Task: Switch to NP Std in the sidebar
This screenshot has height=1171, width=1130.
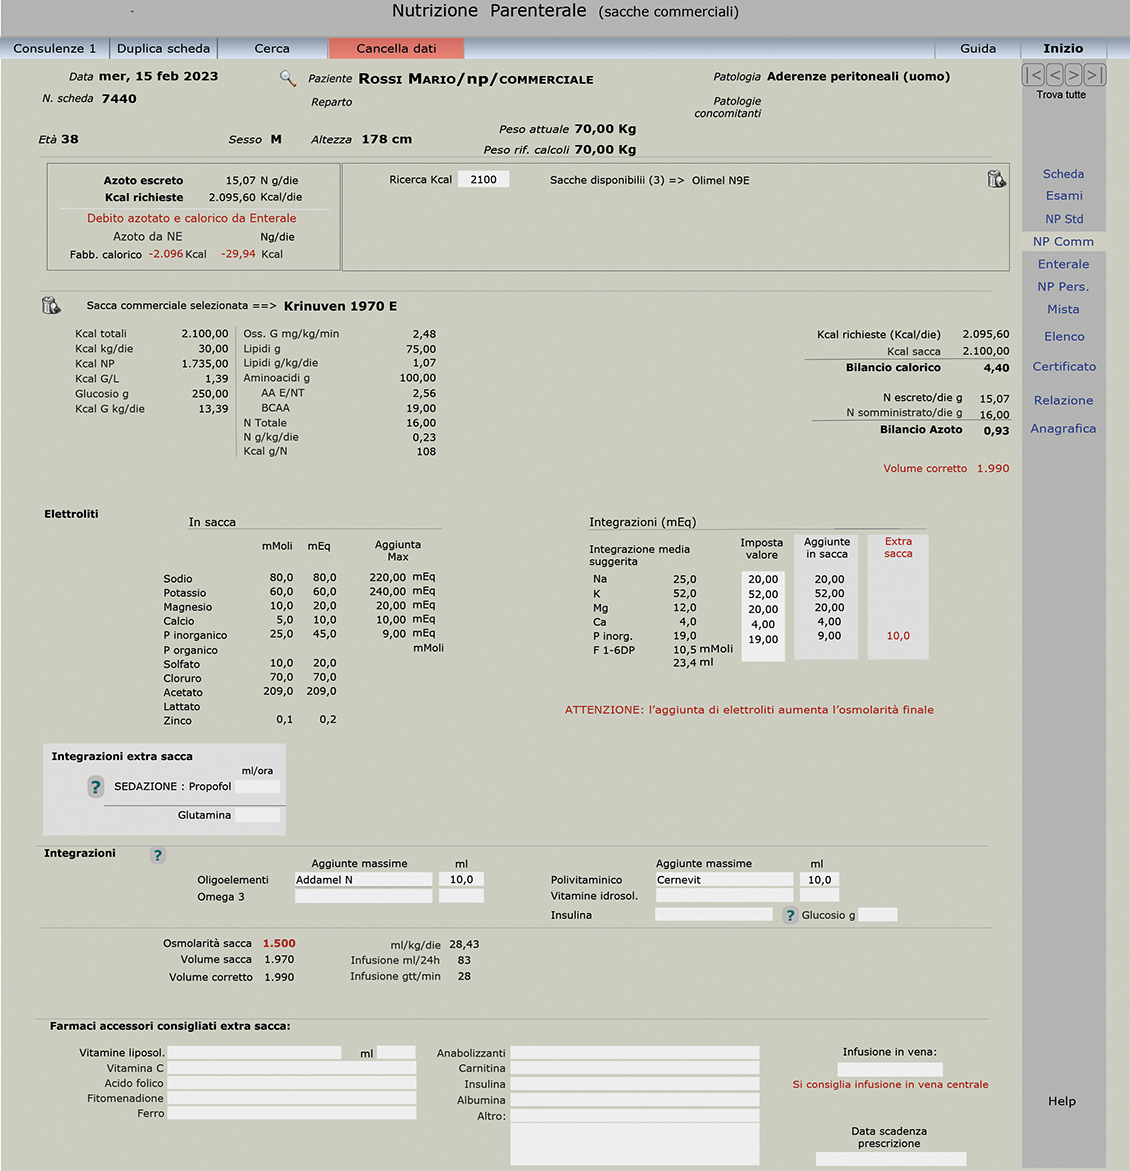Action: [x=1064, y=219]
